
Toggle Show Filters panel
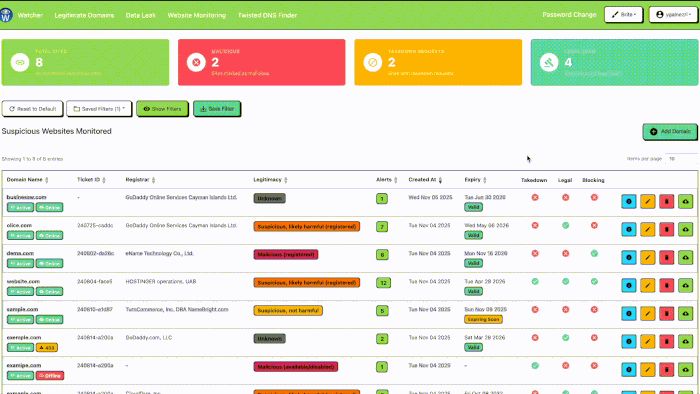tap(162, 109)
